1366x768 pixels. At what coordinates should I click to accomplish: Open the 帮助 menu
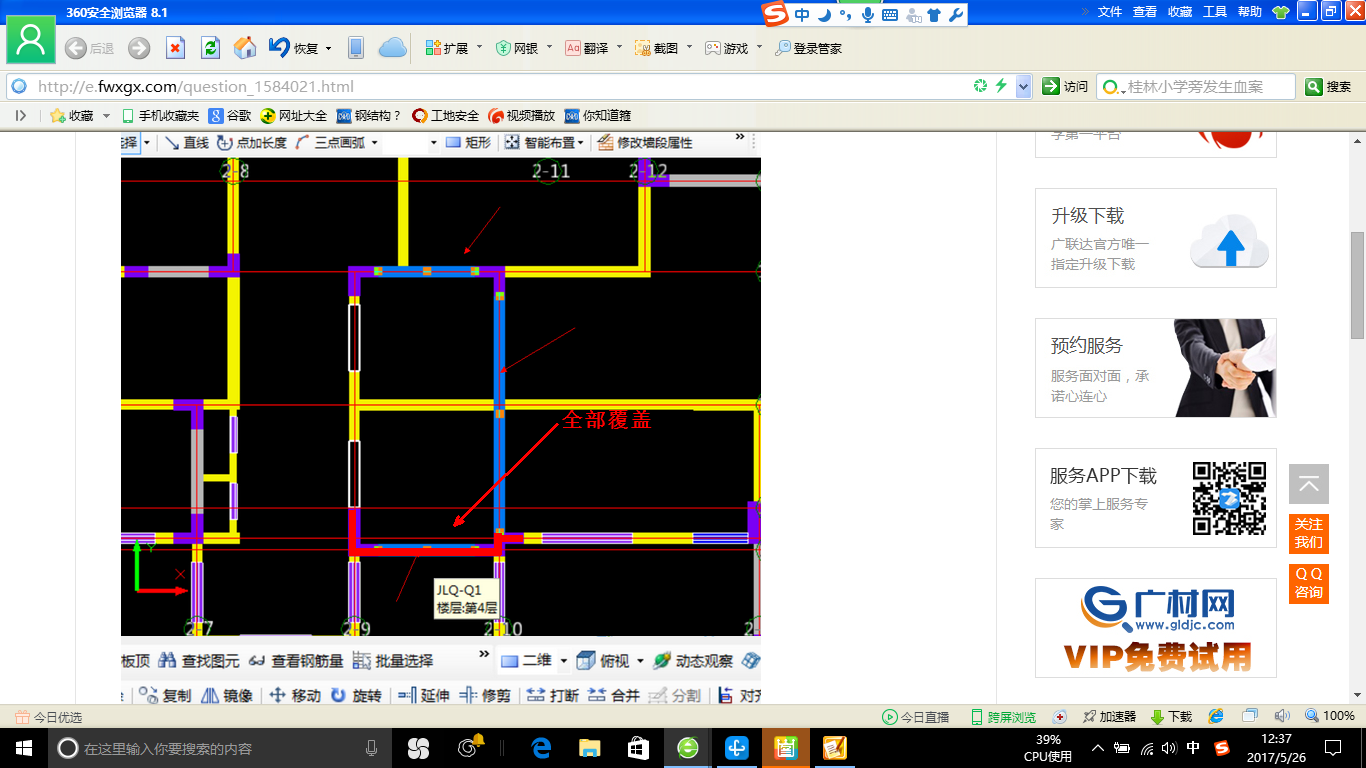[x=1250, y=12]
